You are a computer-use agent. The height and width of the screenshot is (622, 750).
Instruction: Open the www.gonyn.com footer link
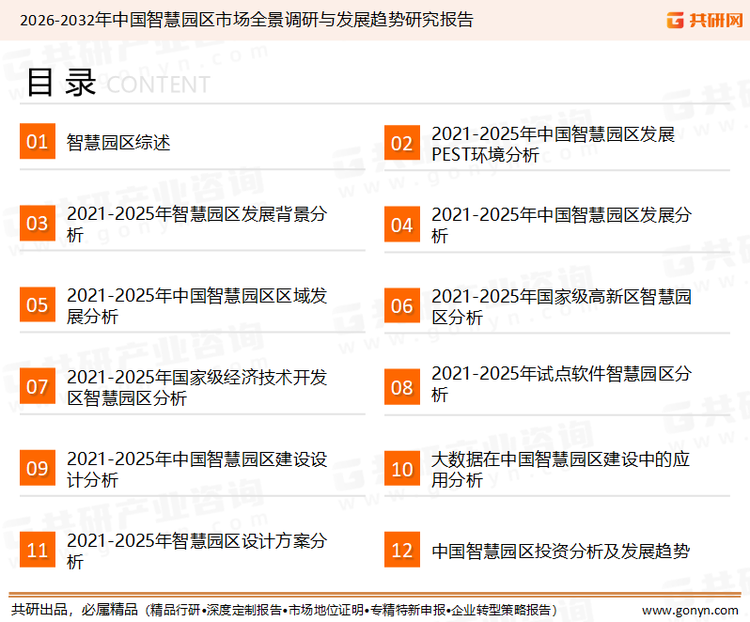[690, 610]
